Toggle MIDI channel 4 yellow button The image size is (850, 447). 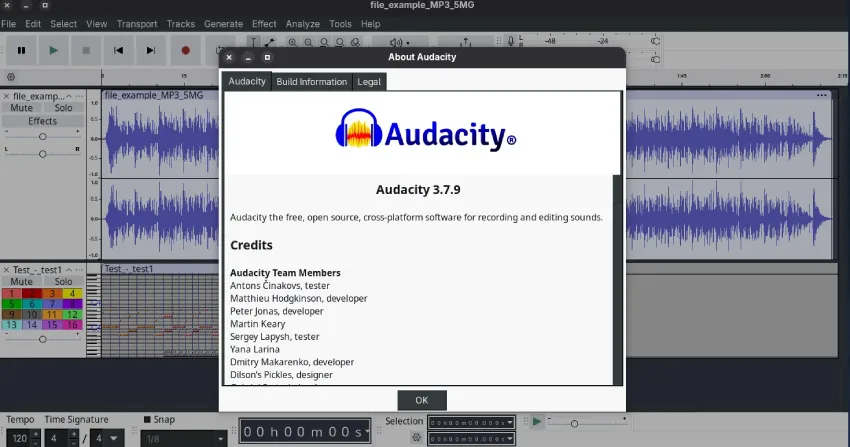(72, 294)
